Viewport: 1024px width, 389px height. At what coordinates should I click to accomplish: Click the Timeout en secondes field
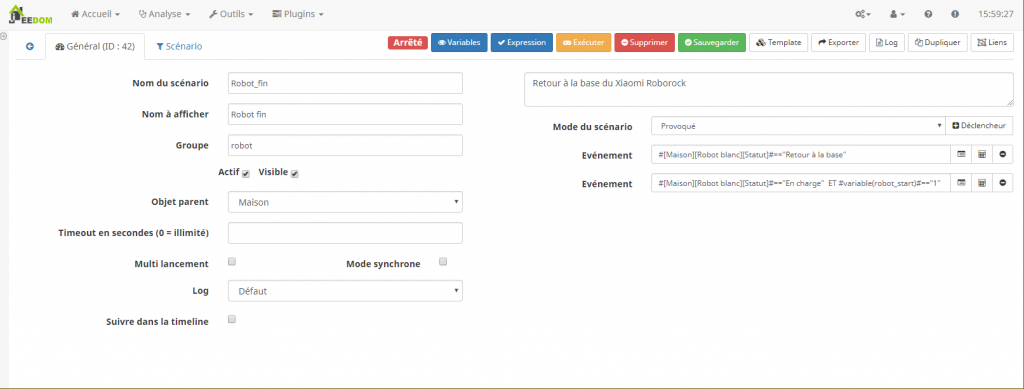pos(345,233)
